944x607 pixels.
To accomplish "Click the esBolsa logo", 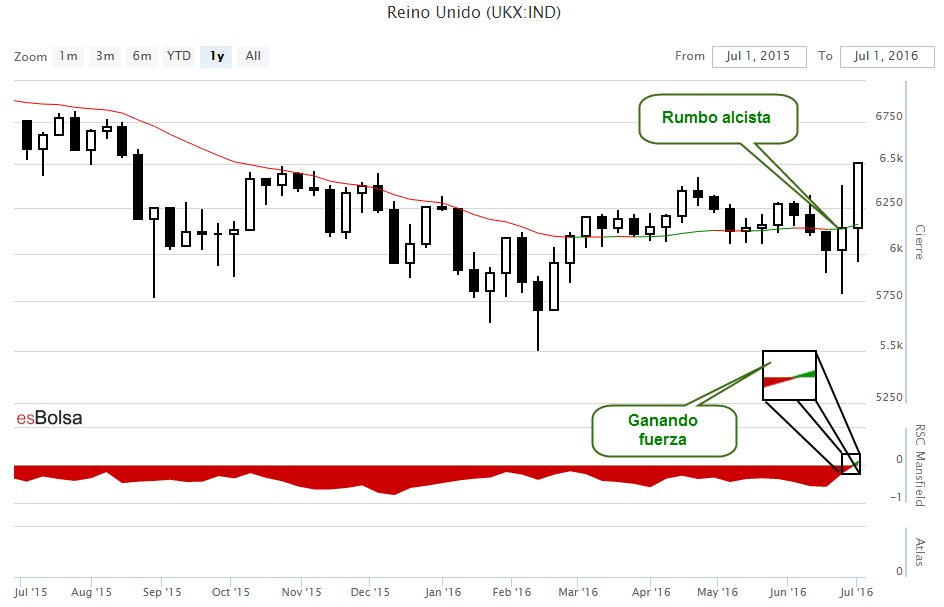I will pos(49,418).
